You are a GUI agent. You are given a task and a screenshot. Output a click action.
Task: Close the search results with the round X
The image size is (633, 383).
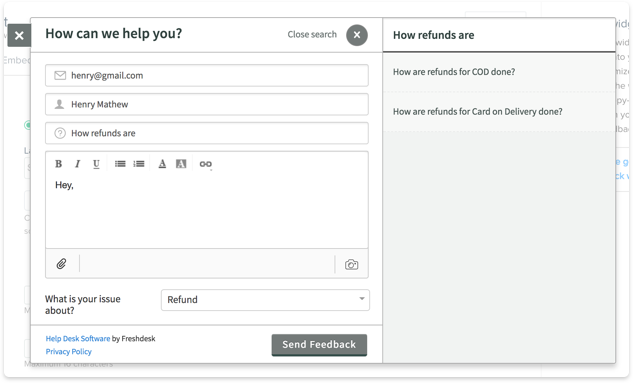tap(357, 35)
